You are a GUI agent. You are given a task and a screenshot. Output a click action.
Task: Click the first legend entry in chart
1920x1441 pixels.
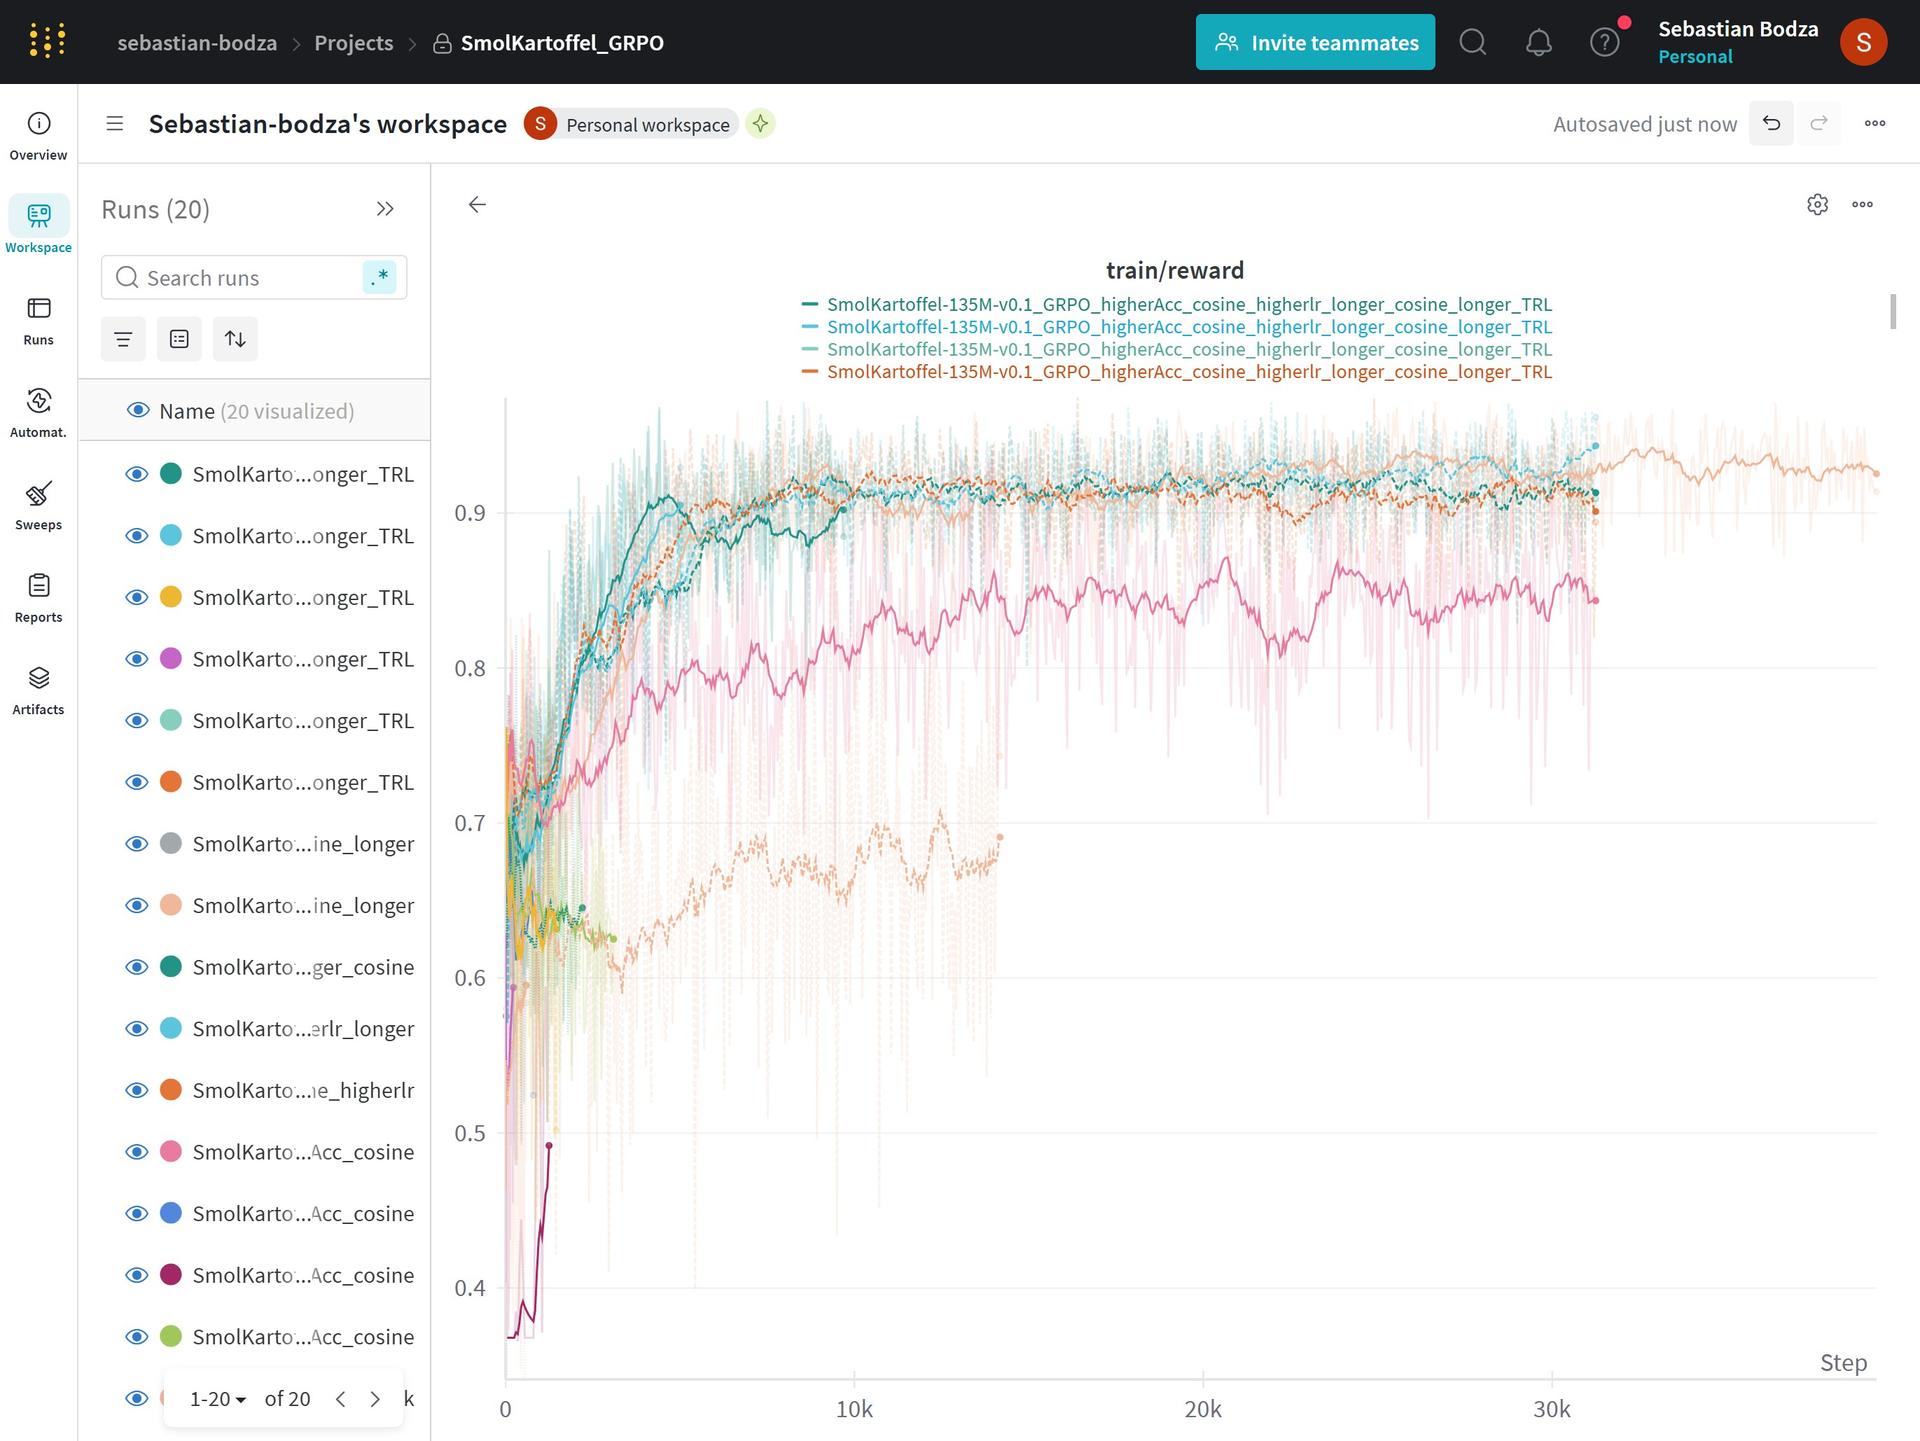[1177, 304]
